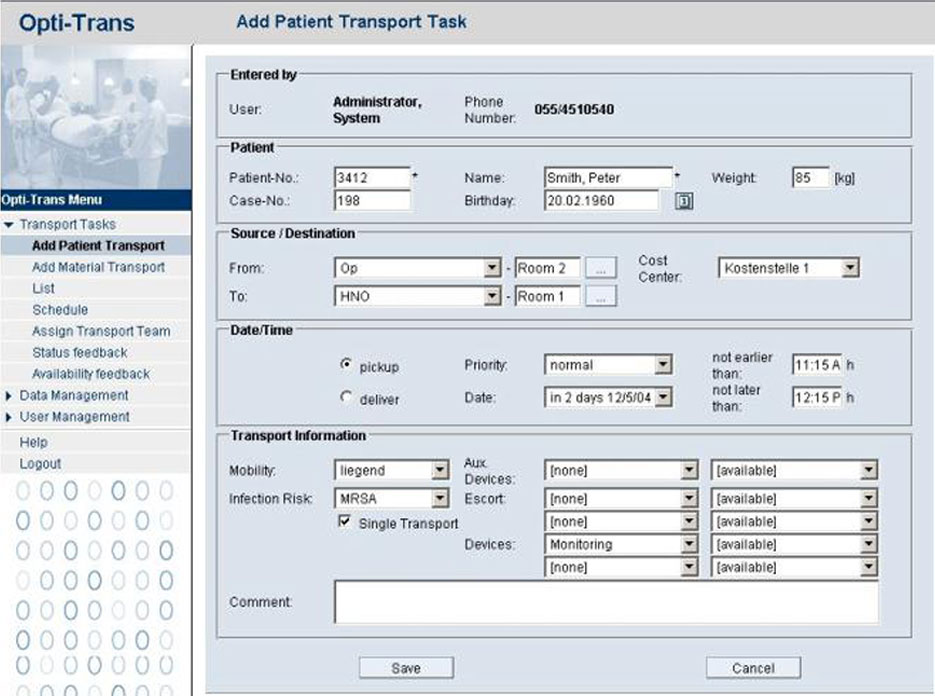Open the Aux Devices [none] dropdown
This screenshot has height=696, width=935.
[621, 470]
